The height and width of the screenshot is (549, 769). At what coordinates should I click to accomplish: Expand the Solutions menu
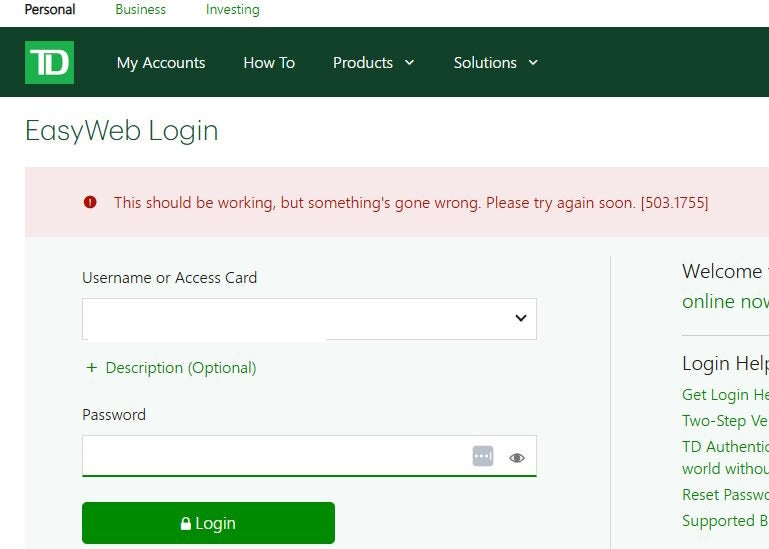[496, 62]
